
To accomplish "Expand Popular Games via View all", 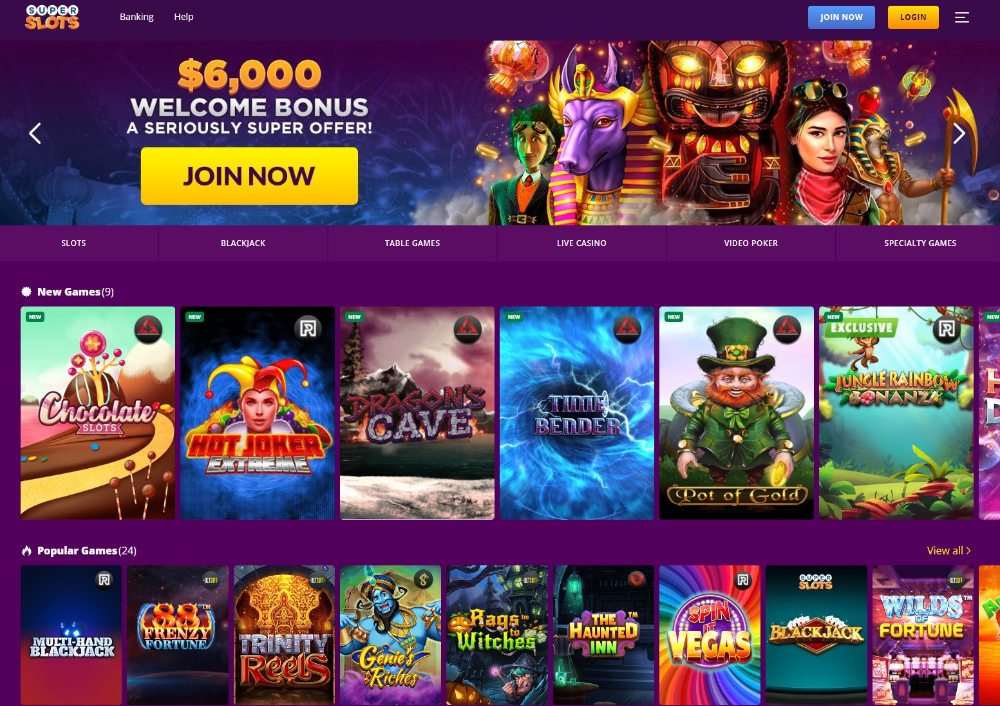I will pyautogui.click(x=948, y=550).
